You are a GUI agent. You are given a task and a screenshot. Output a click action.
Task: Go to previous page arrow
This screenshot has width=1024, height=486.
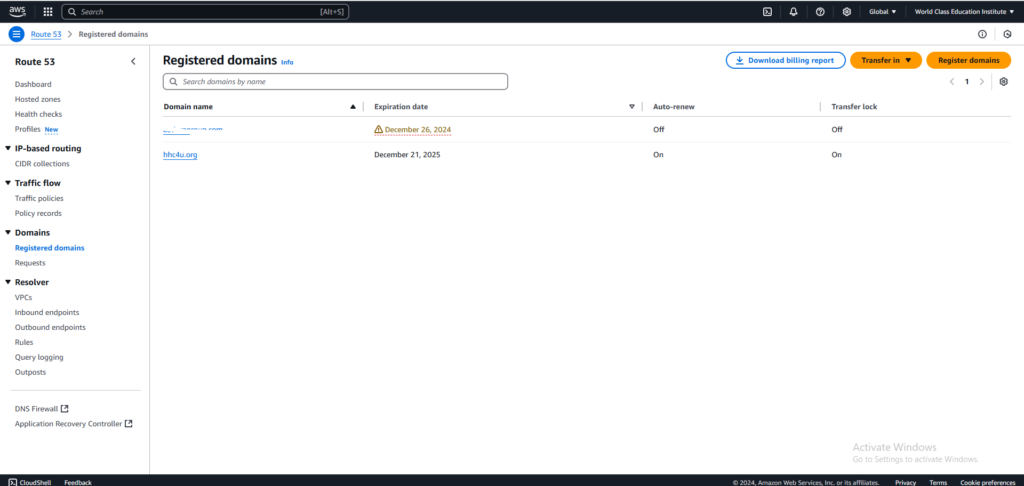pyautogui.click(x=952, y=82)
